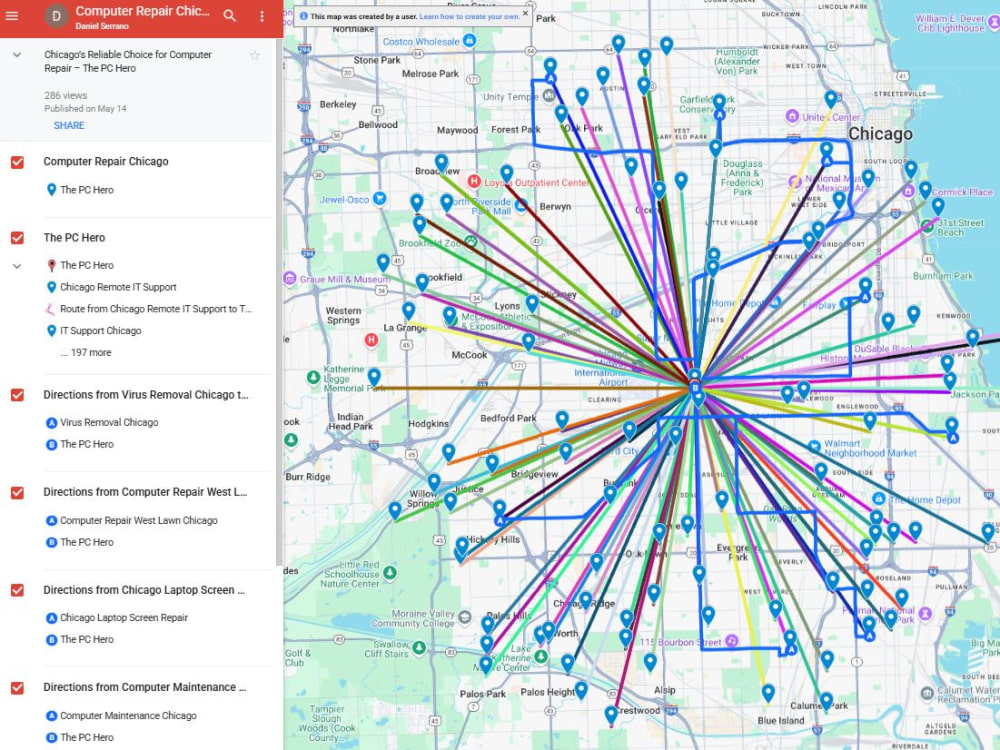The height and width of the screenshot is (750, 1000).
Task: Click the 'Daniel Serrano' author name
Action: pyautogui.click(x=102, y=27)
